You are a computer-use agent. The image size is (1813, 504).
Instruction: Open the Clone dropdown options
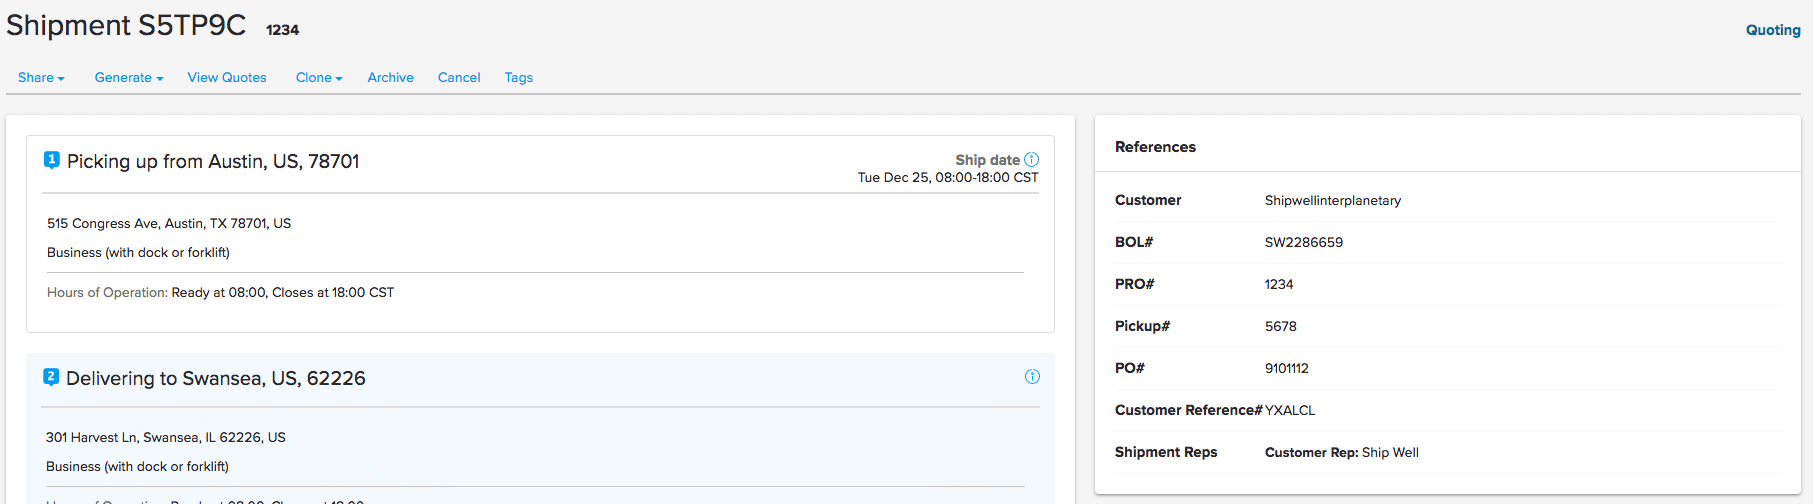318,78
